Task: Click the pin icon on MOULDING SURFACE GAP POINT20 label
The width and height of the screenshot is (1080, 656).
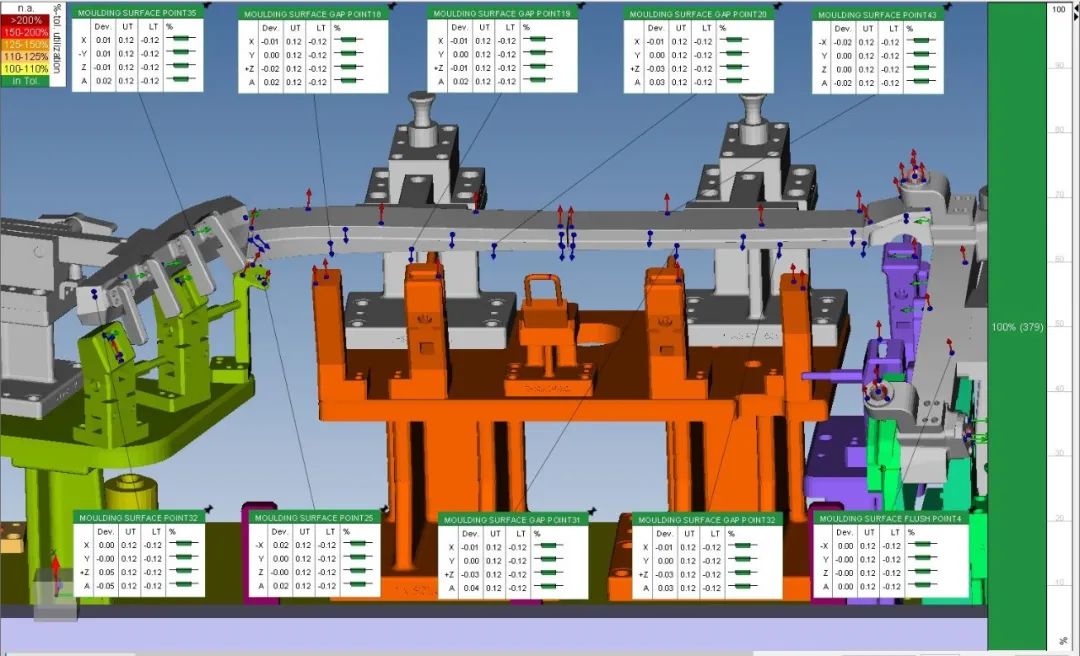Action: tap(778, 7)
